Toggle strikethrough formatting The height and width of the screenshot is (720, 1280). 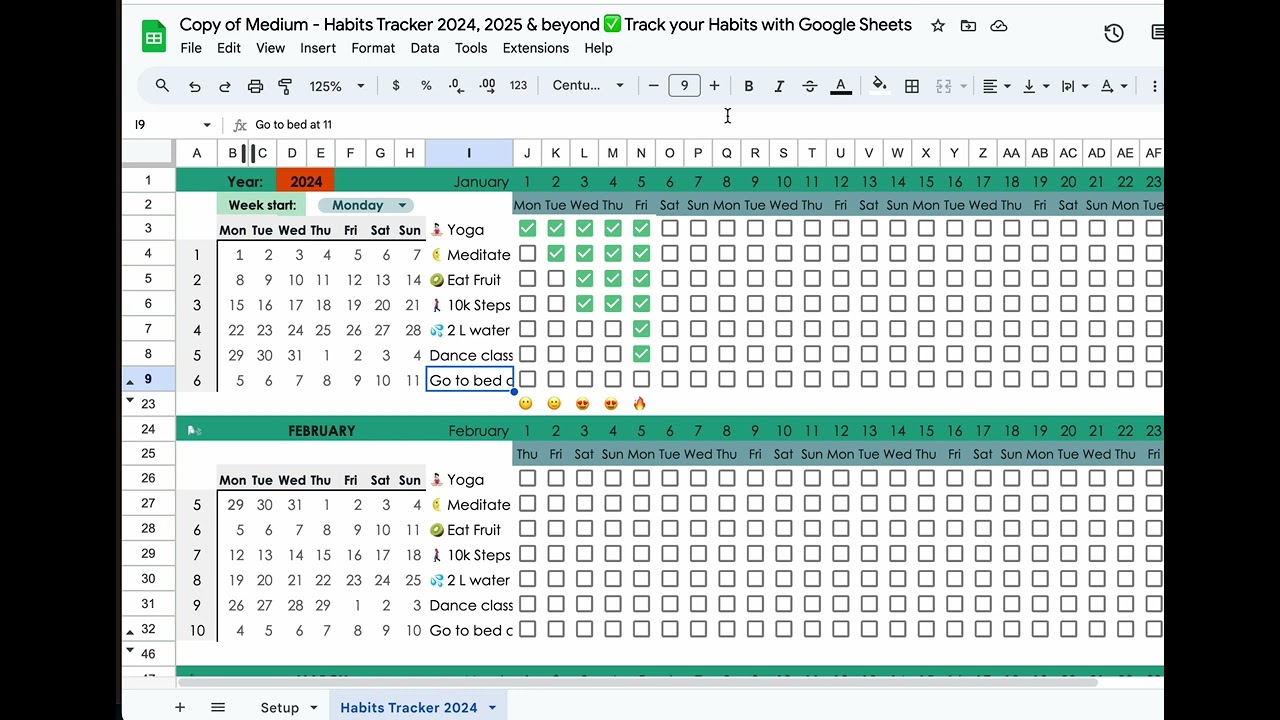tap(810, 87)
